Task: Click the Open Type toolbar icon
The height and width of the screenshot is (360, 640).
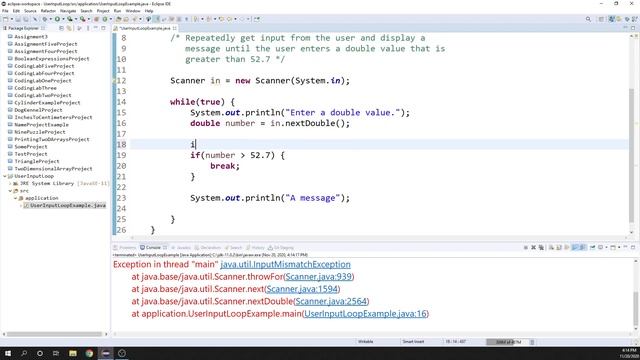Action: coord(118,19)
